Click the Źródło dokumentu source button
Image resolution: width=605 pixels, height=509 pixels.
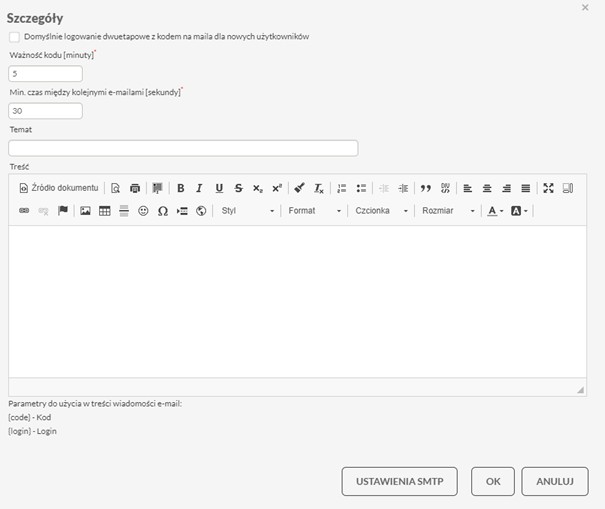click(x=59, y=188)
